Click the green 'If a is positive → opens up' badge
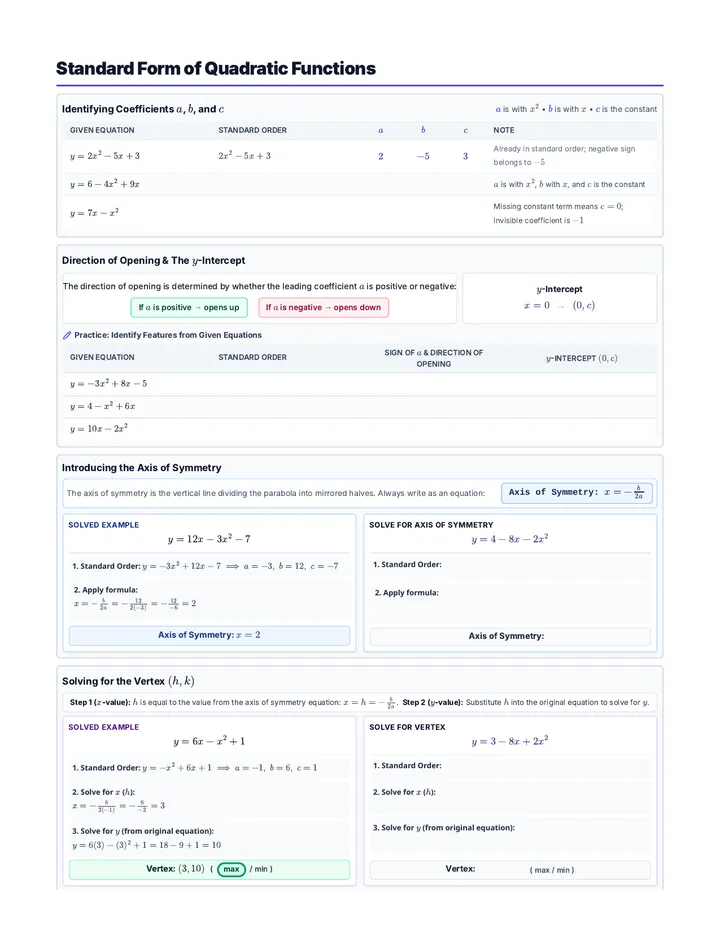720x932 pixels. point(188,307)
